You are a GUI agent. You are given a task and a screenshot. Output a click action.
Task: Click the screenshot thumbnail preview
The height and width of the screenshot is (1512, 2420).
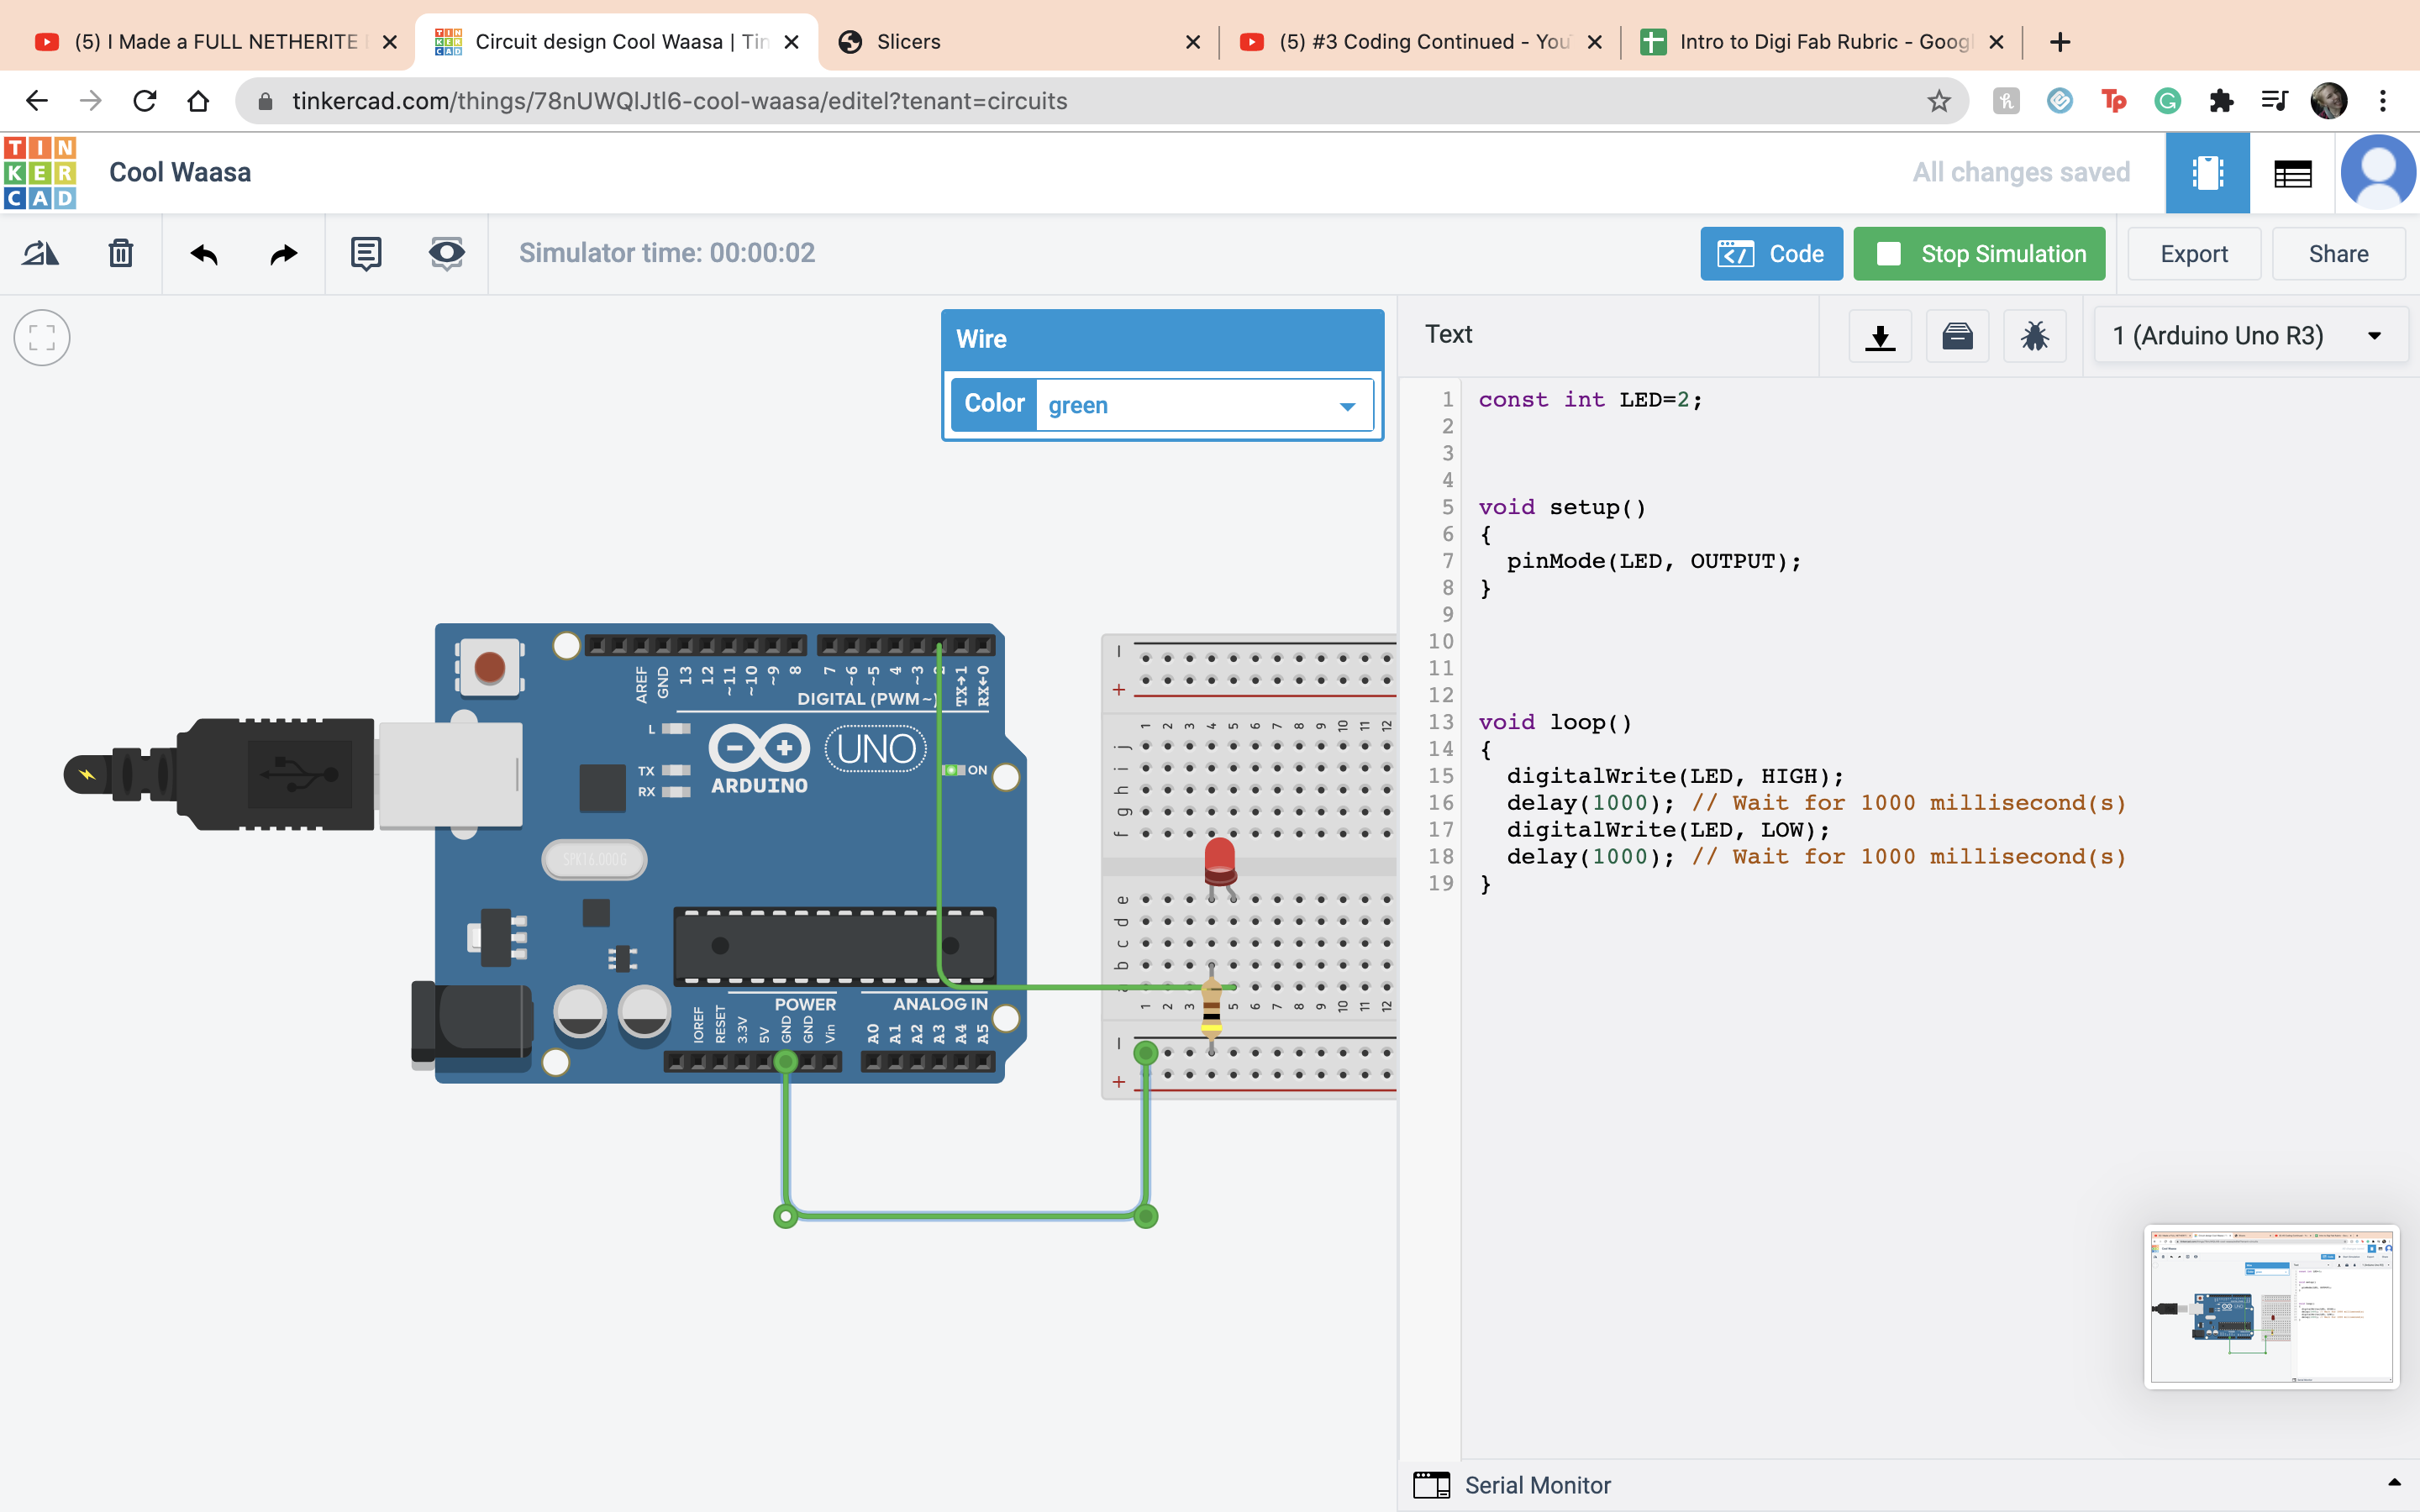pos(2271,1308)
